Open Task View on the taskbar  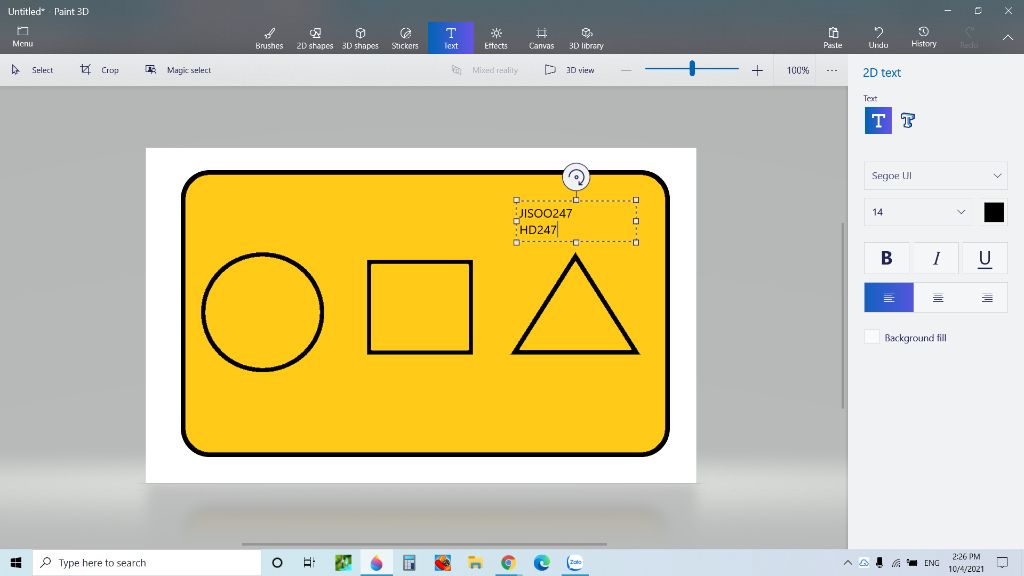click(309, 562)
